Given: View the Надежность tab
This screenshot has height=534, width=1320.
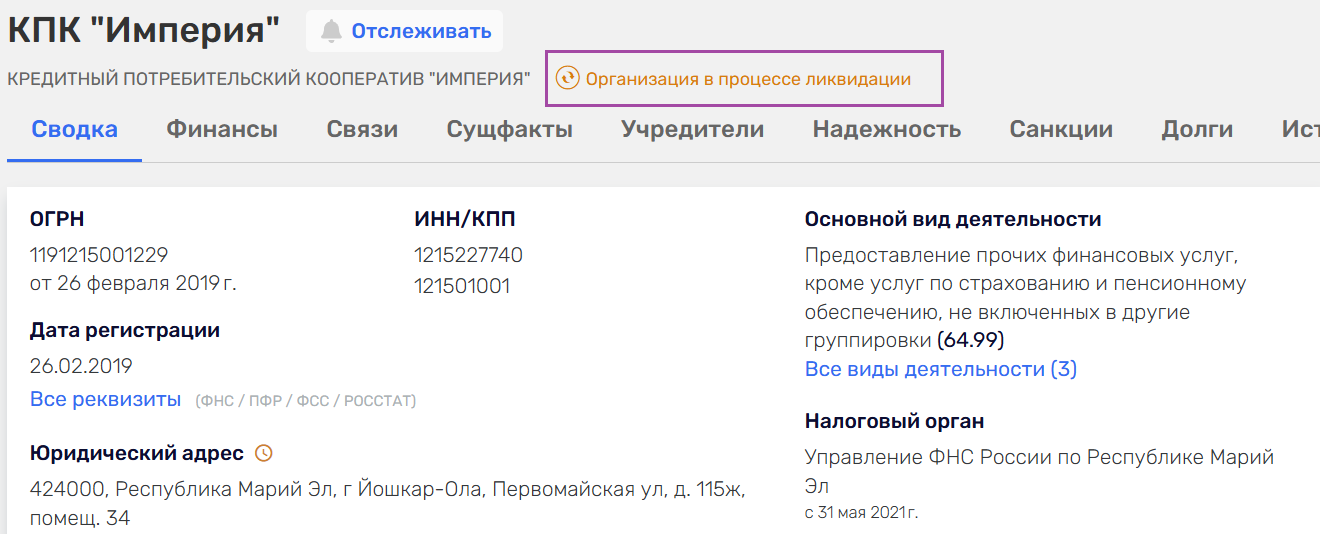Looking at the screenshot, I should click(x=886, y=129).
